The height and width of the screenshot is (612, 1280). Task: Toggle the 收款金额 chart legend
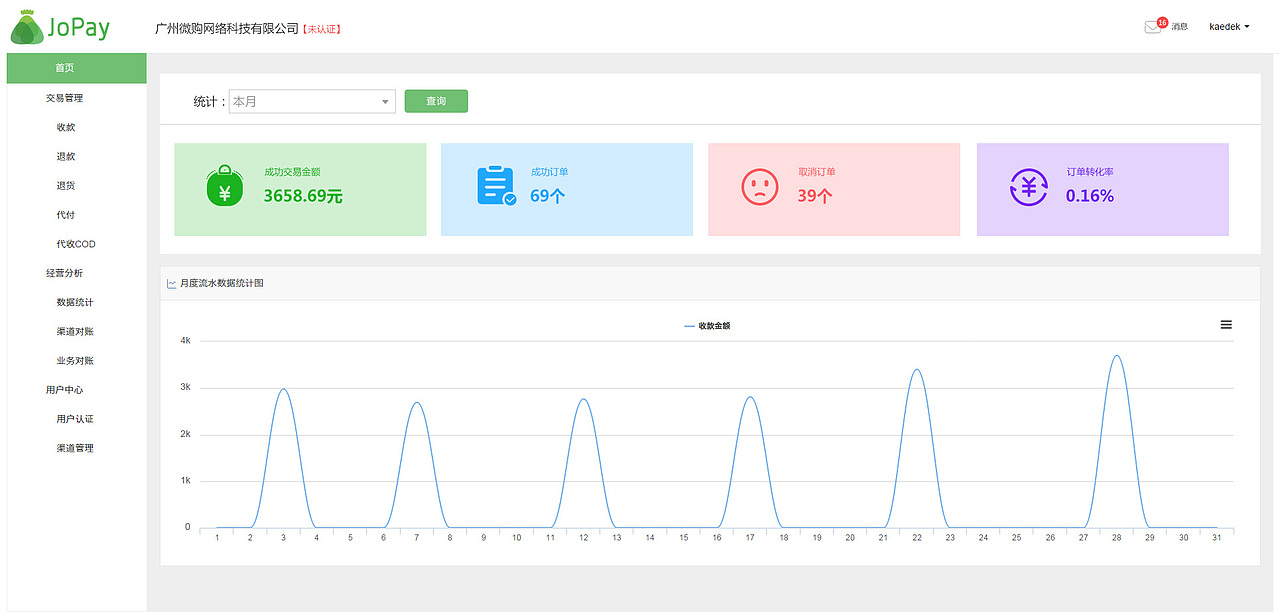coord(707,326)
